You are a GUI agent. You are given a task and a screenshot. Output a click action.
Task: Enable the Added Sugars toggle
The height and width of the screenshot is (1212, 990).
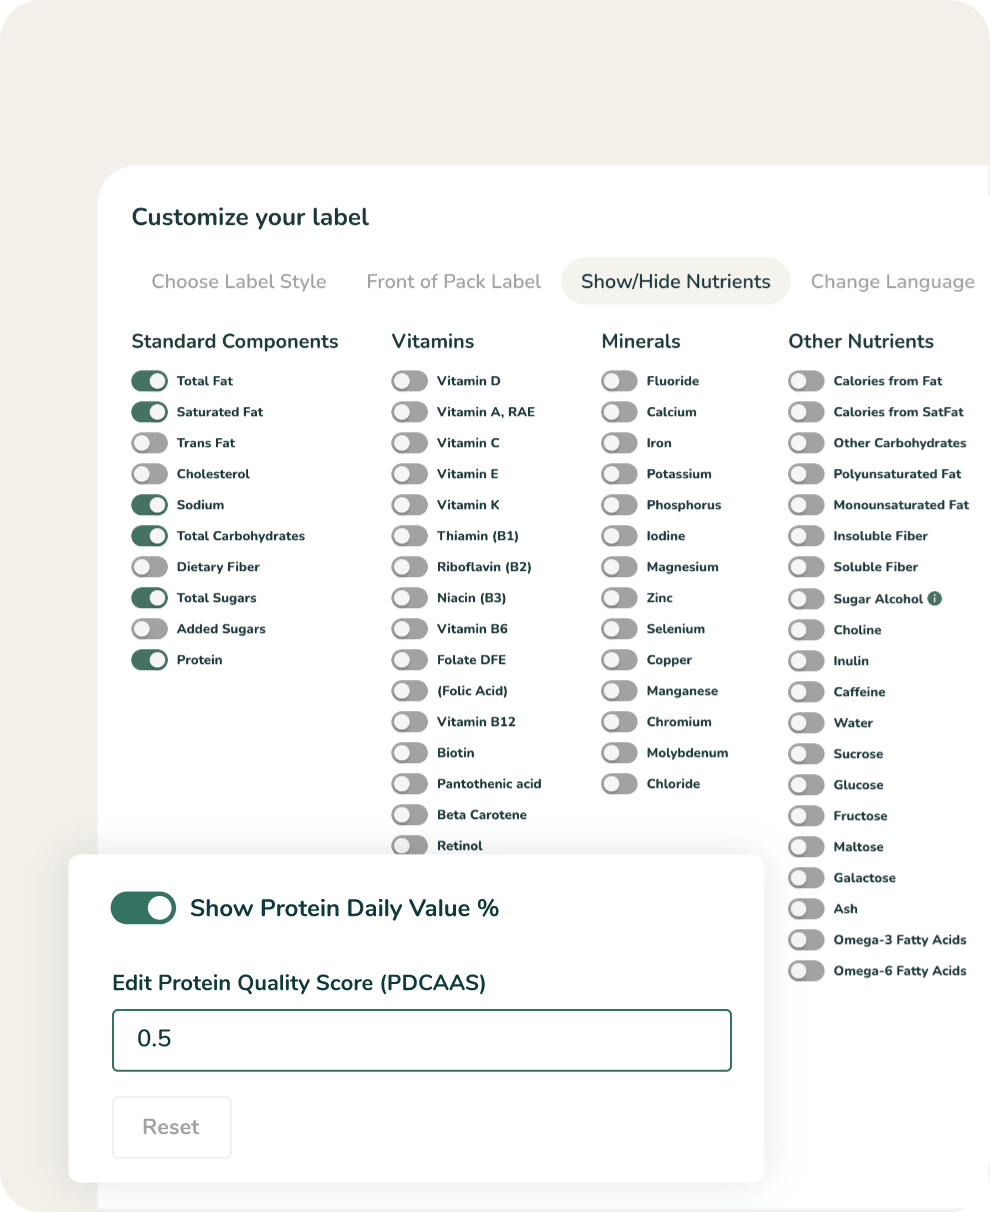[x=149, y=629]
